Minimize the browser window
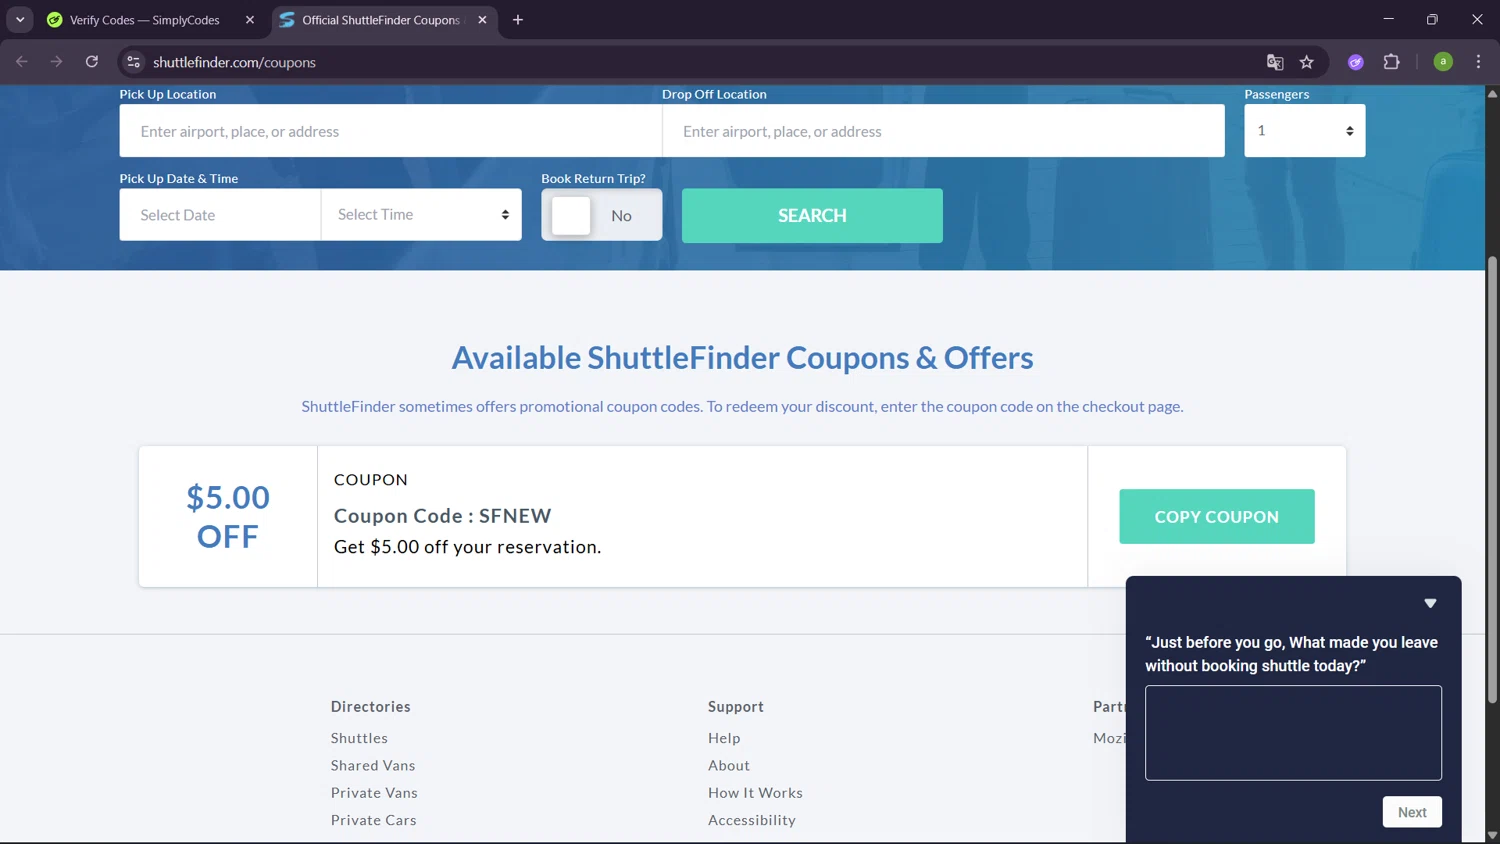Viewport: 1500px width, 844px height. (1388, 19)
